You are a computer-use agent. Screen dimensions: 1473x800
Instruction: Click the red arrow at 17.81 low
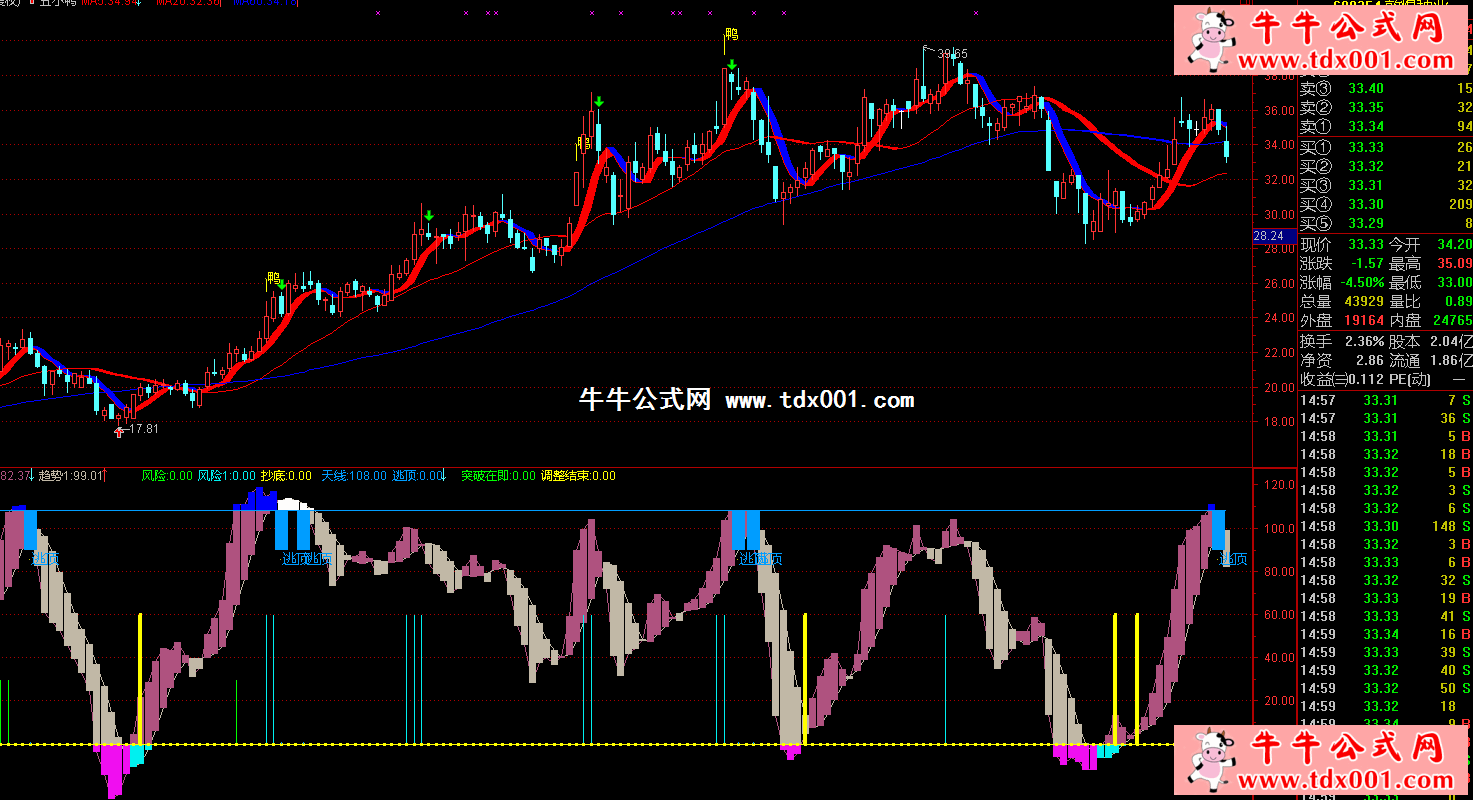121,431
